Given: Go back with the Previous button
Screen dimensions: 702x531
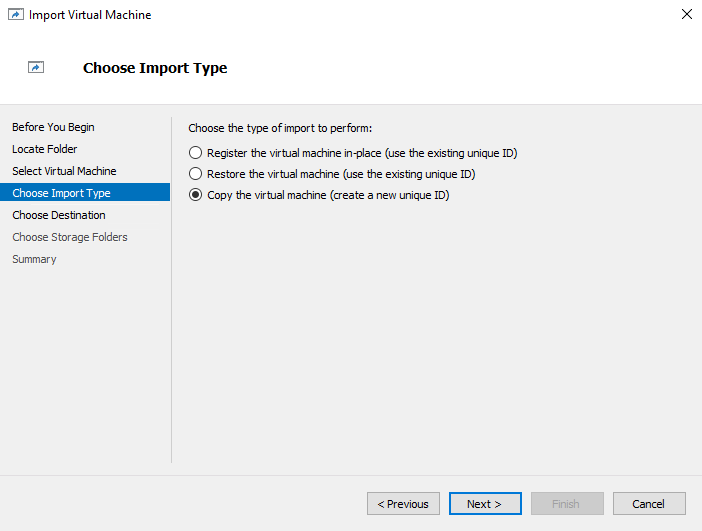Looking at the screenshot, I should 403,504.
